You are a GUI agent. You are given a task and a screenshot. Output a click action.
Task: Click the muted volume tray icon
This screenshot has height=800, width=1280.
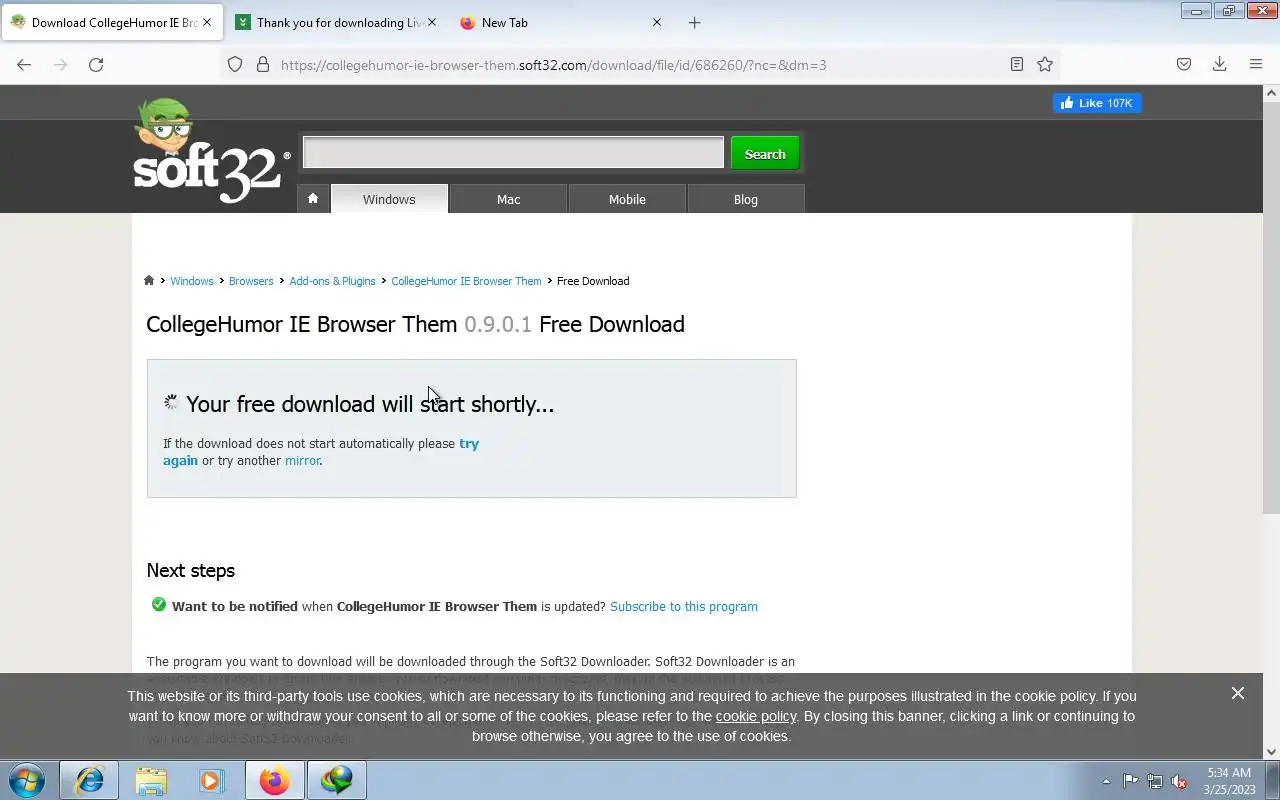coord(1180,781)
